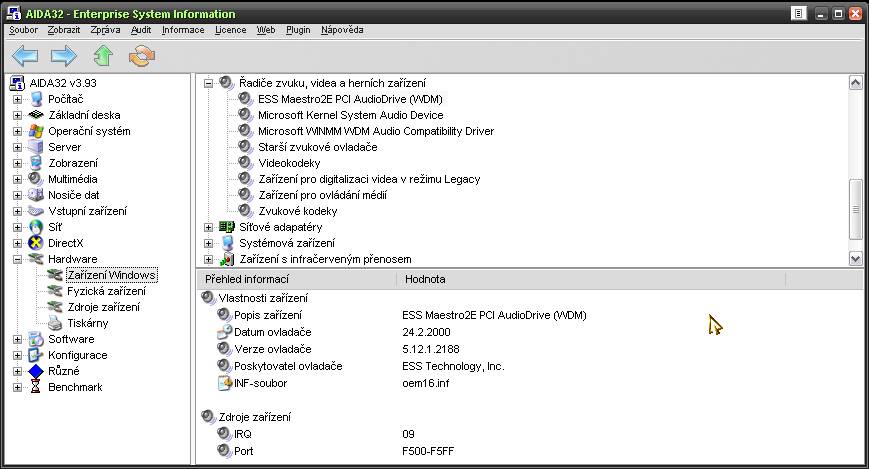Select the Základní deska motherboard icon
The height and width of the screenshot is (469, 869).
(x=36, y=115)
